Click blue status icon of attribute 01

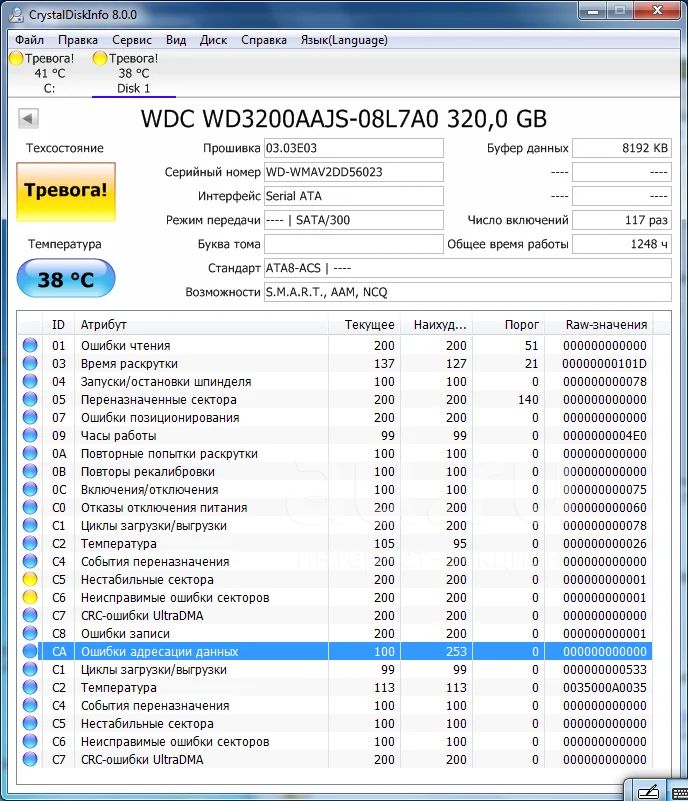pos(30,346)
